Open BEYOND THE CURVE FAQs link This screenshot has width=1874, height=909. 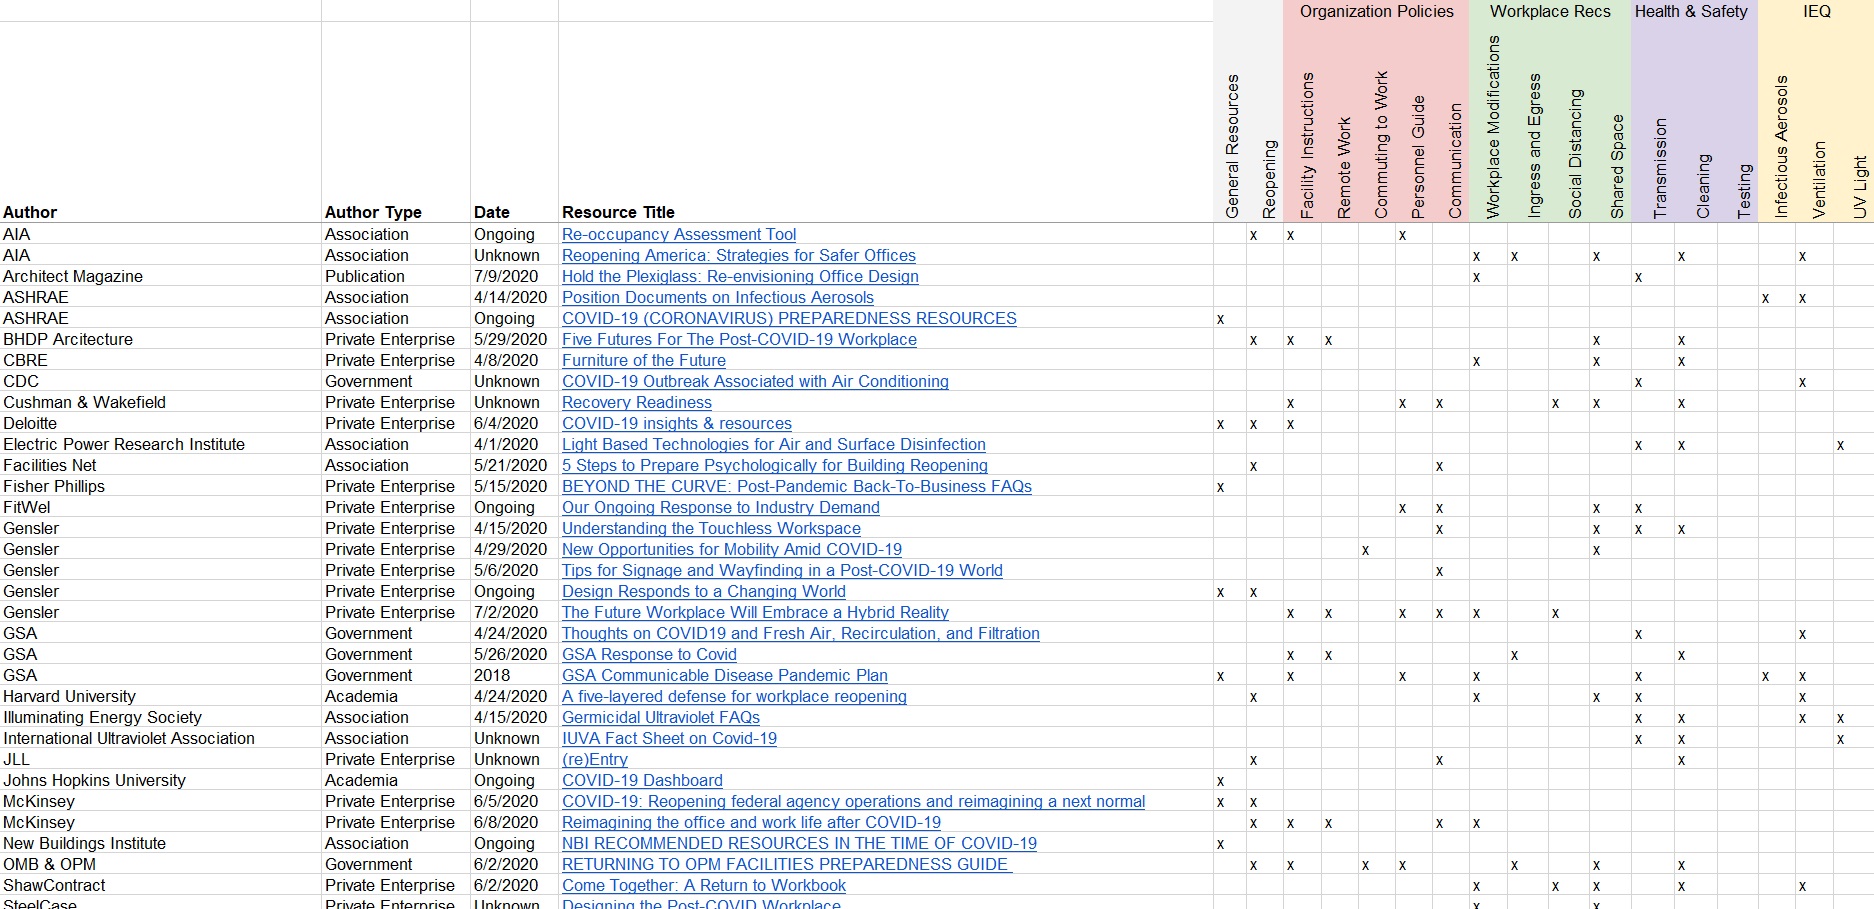[x=797, y=486]
